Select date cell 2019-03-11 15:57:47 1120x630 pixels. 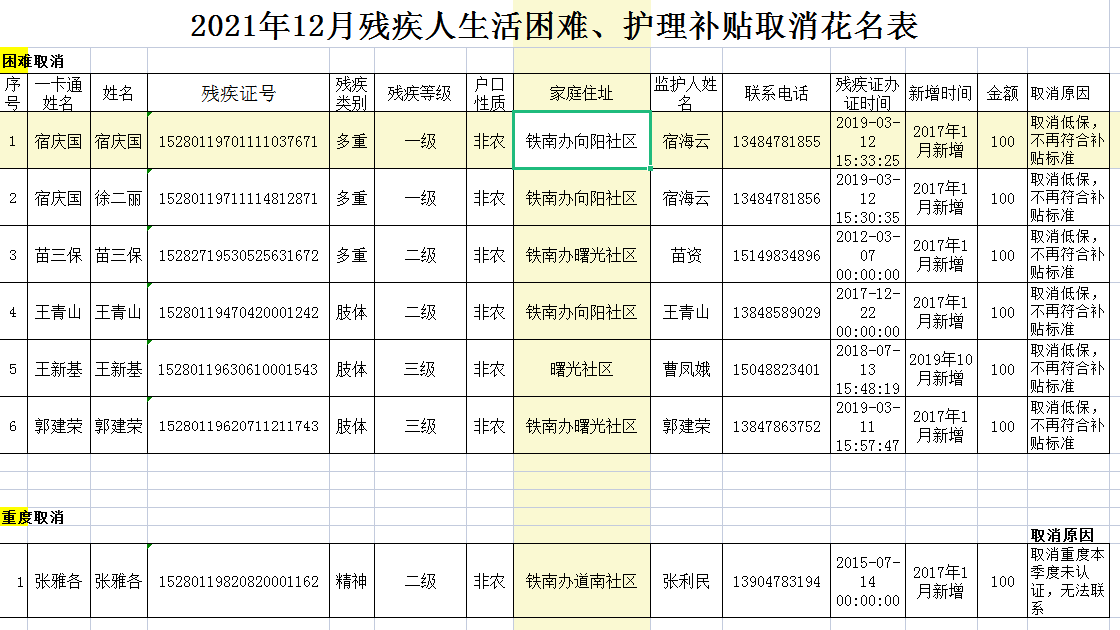click(868, 426)
